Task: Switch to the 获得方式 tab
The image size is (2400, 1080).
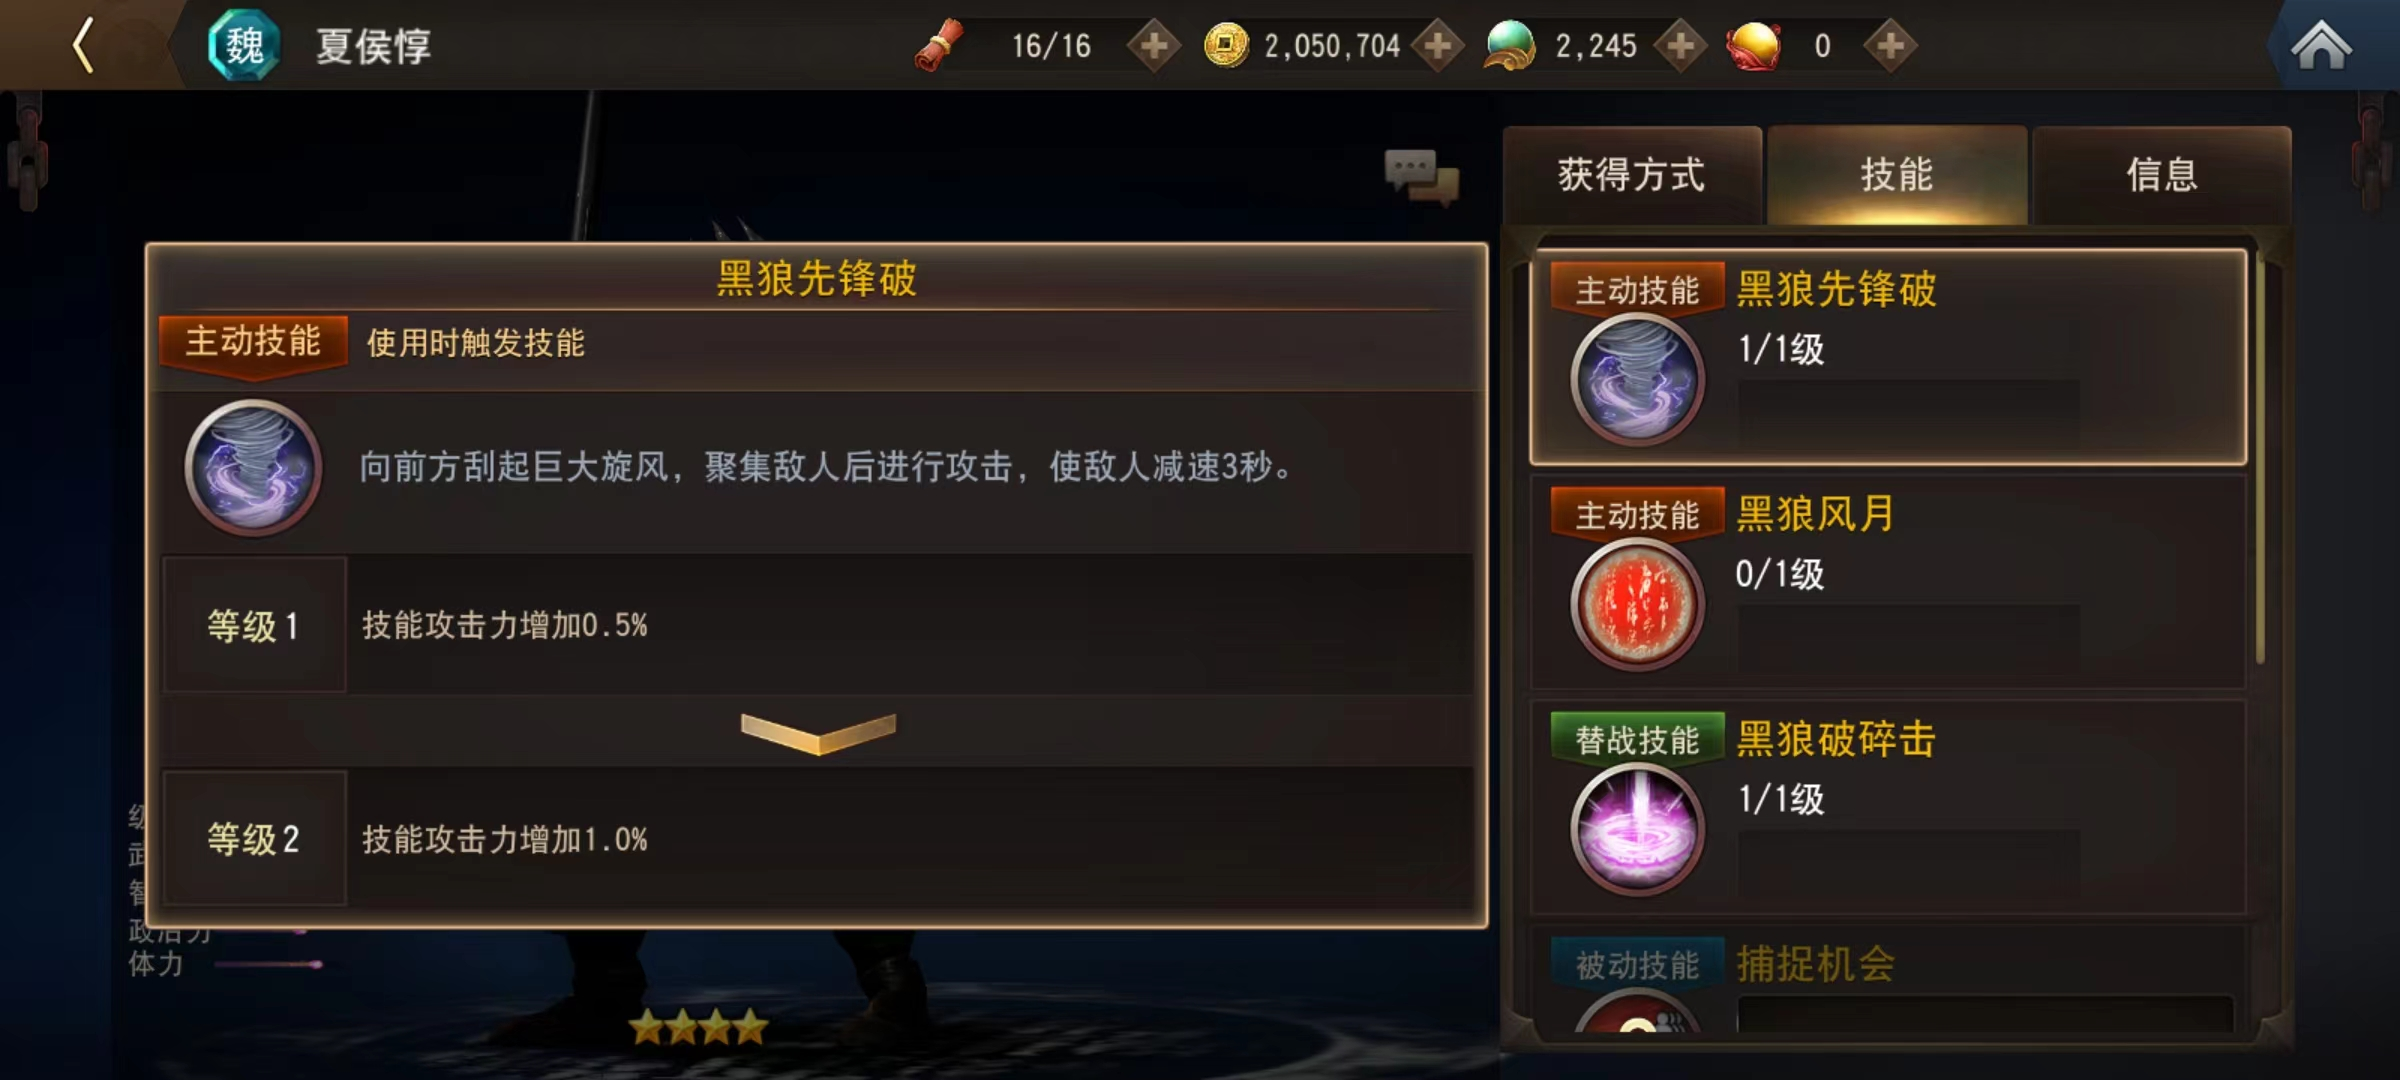Action: [1632, 175]
